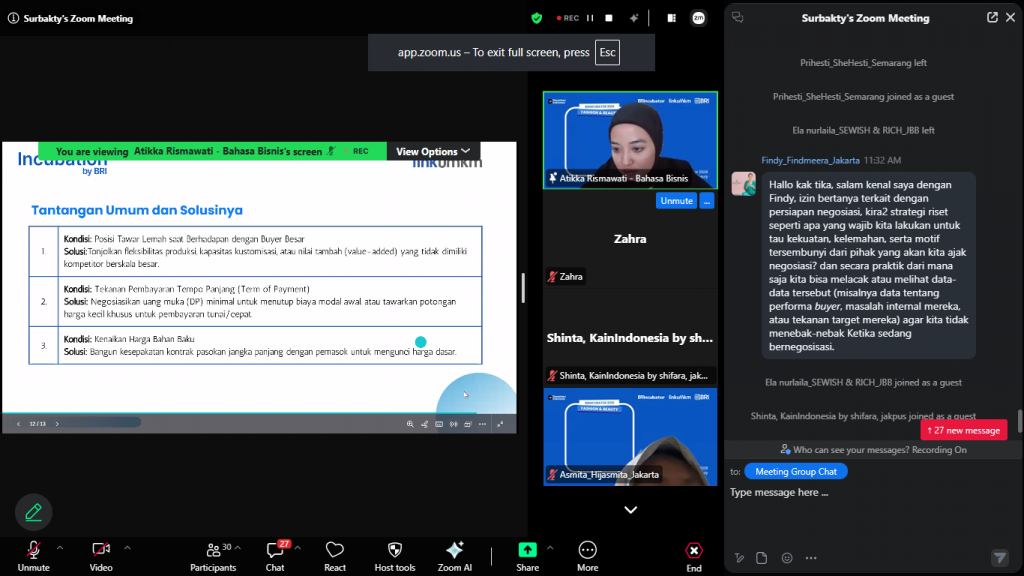1024x576 pixels.
Task: Go to previous slide in the presentation
Action: [x=18, y=424]
